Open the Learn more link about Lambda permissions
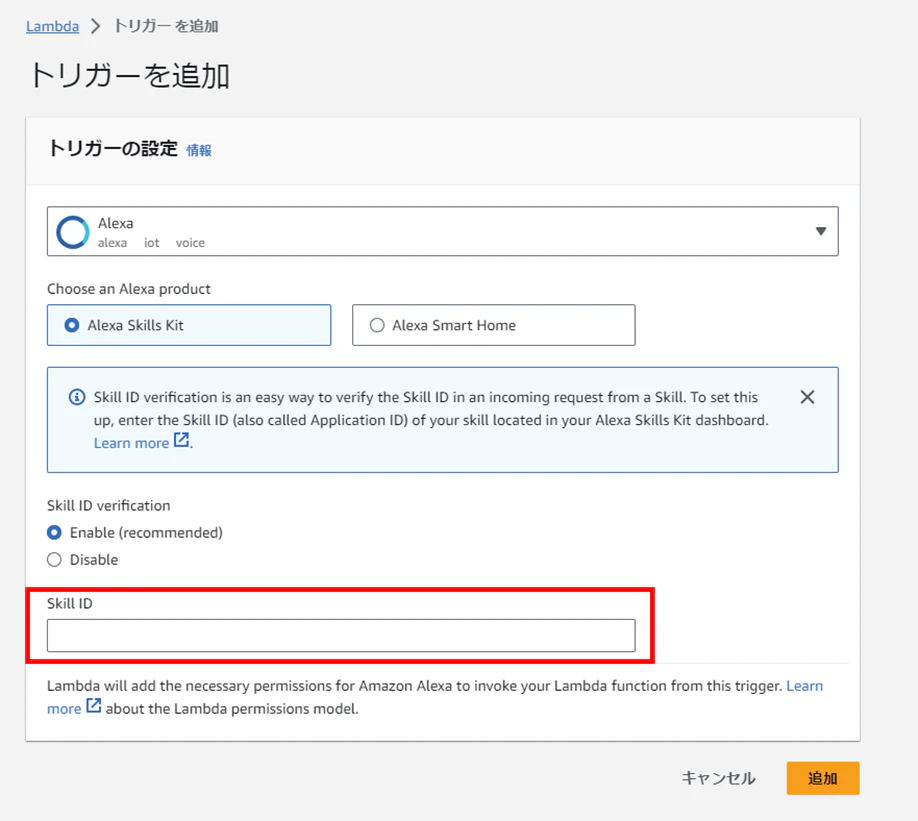Screen dimensions: 918x821 click(804, 686)
